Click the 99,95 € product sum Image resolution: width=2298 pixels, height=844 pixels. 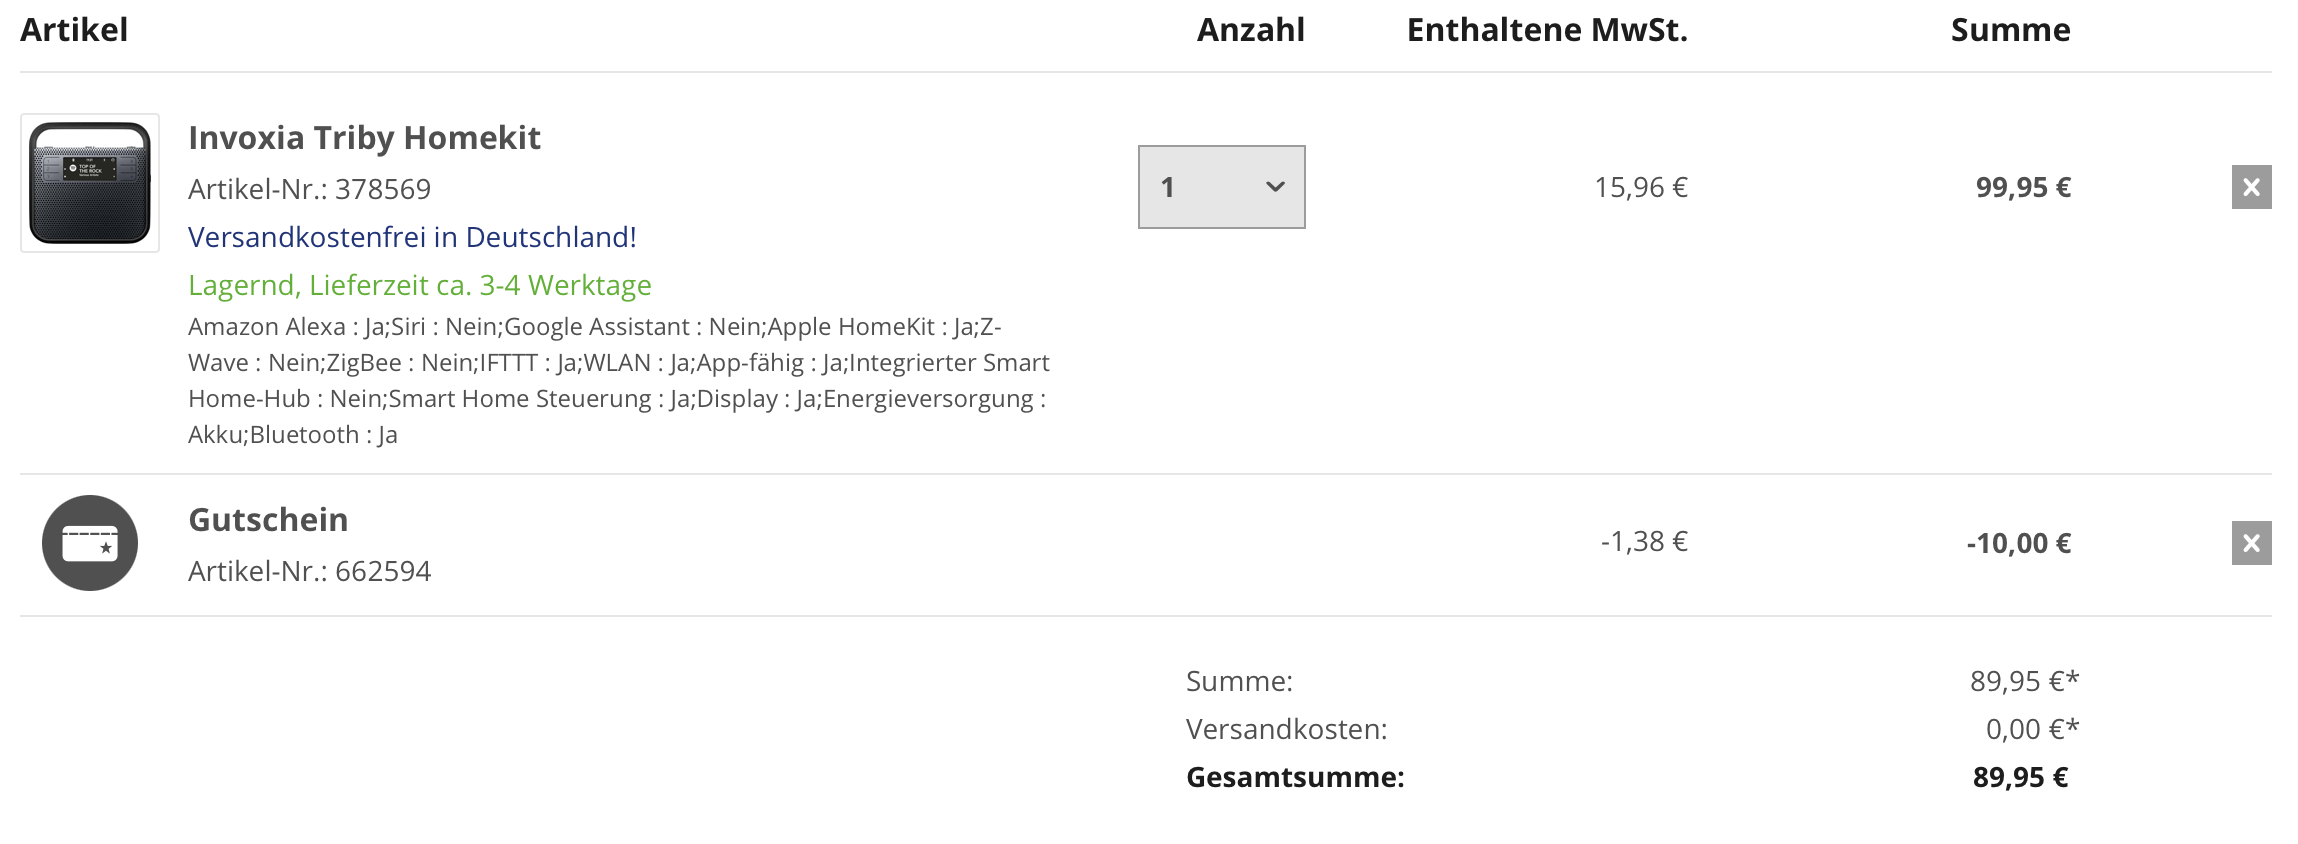point(2022,188)
